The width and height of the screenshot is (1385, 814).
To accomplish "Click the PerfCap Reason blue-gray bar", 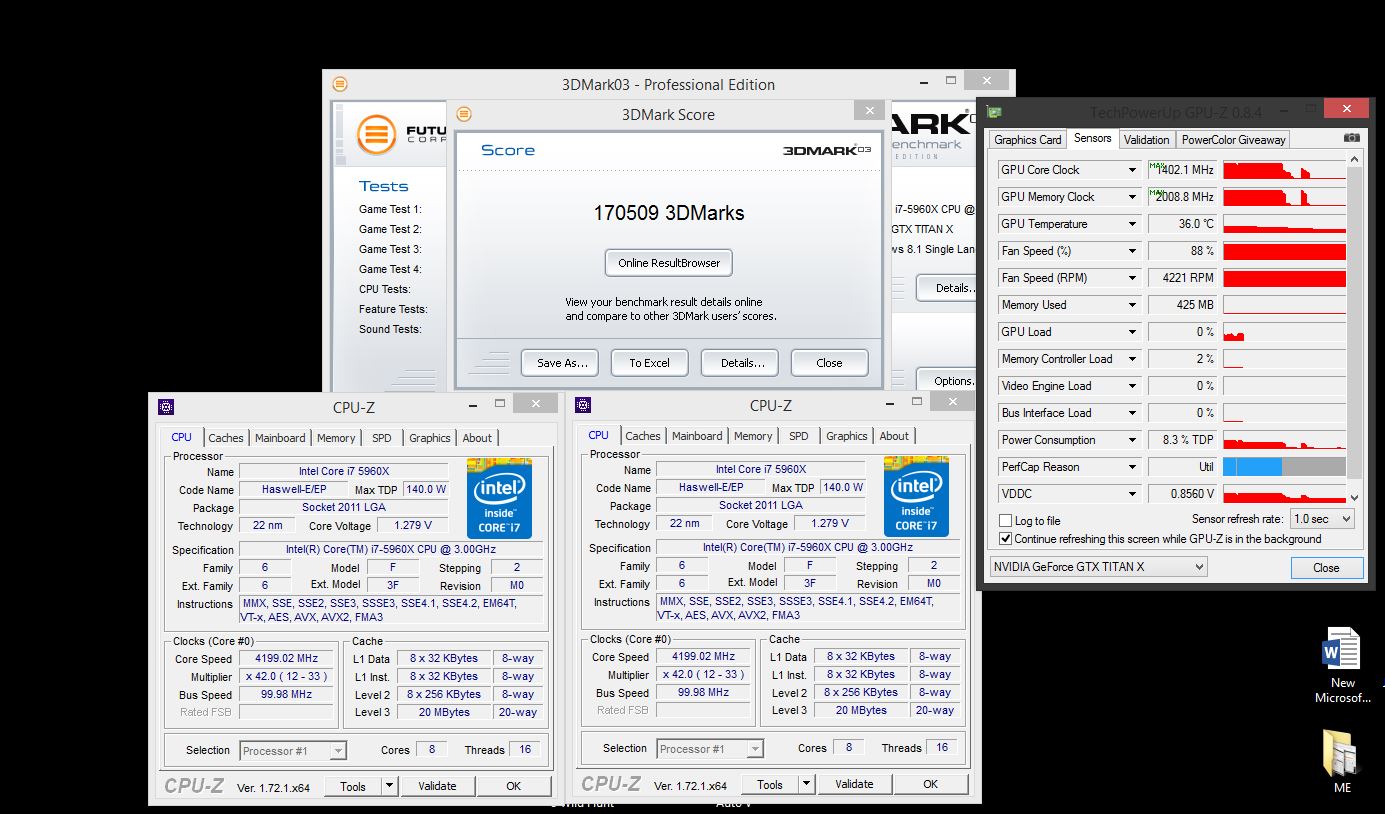I will 1284,467.
